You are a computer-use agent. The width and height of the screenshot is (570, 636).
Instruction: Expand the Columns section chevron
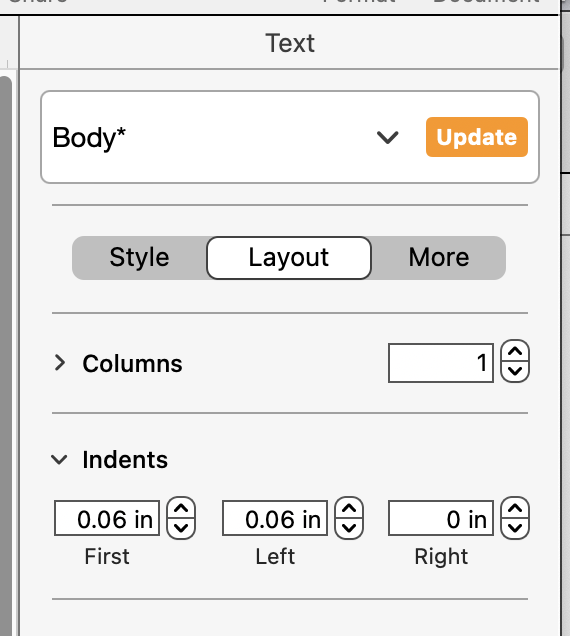[60, 363]
